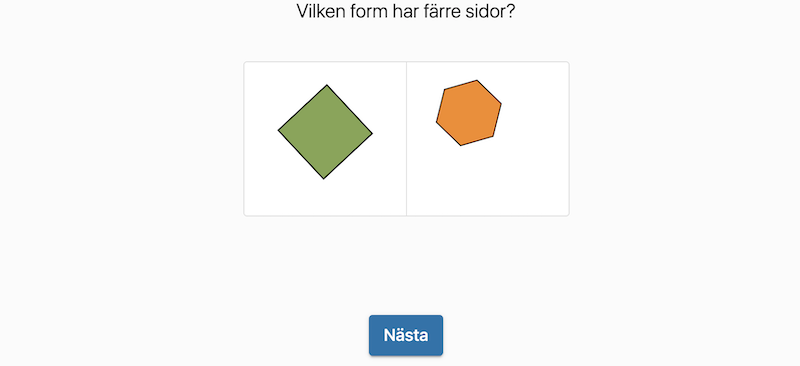The height and width of the screenshot is (366, 800).
Task: Choose the right answer card
Action: (488, 139)
